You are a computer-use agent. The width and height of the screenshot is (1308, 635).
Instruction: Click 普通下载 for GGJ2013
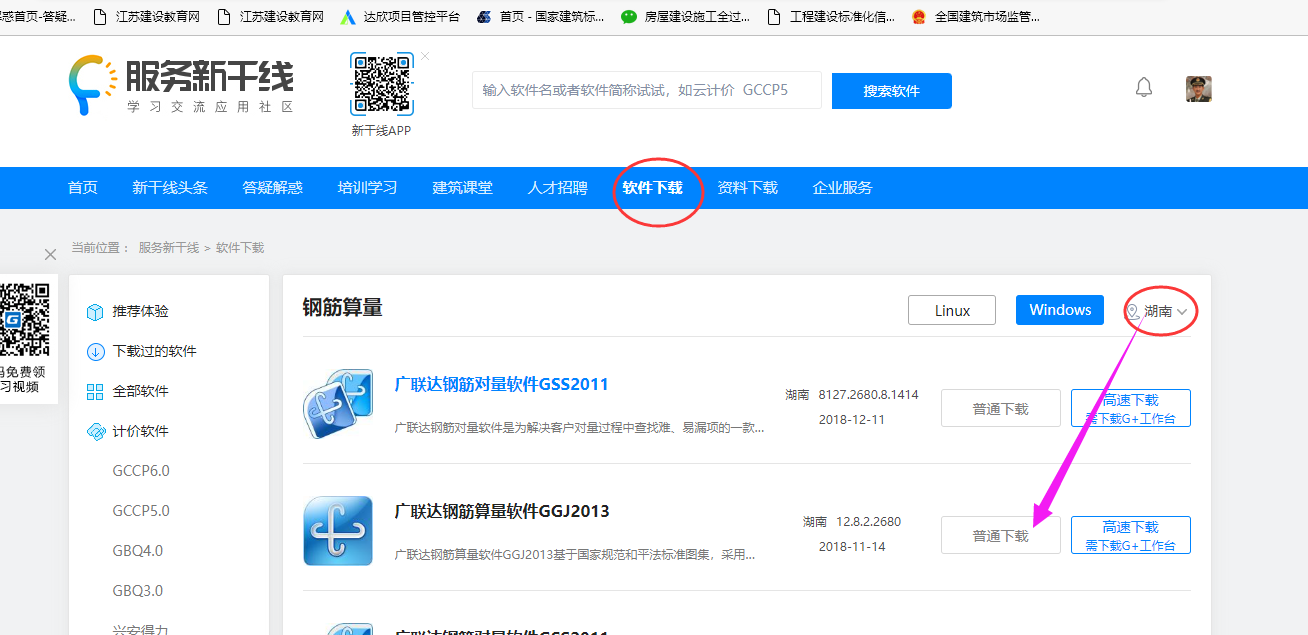click(1001, 535)
